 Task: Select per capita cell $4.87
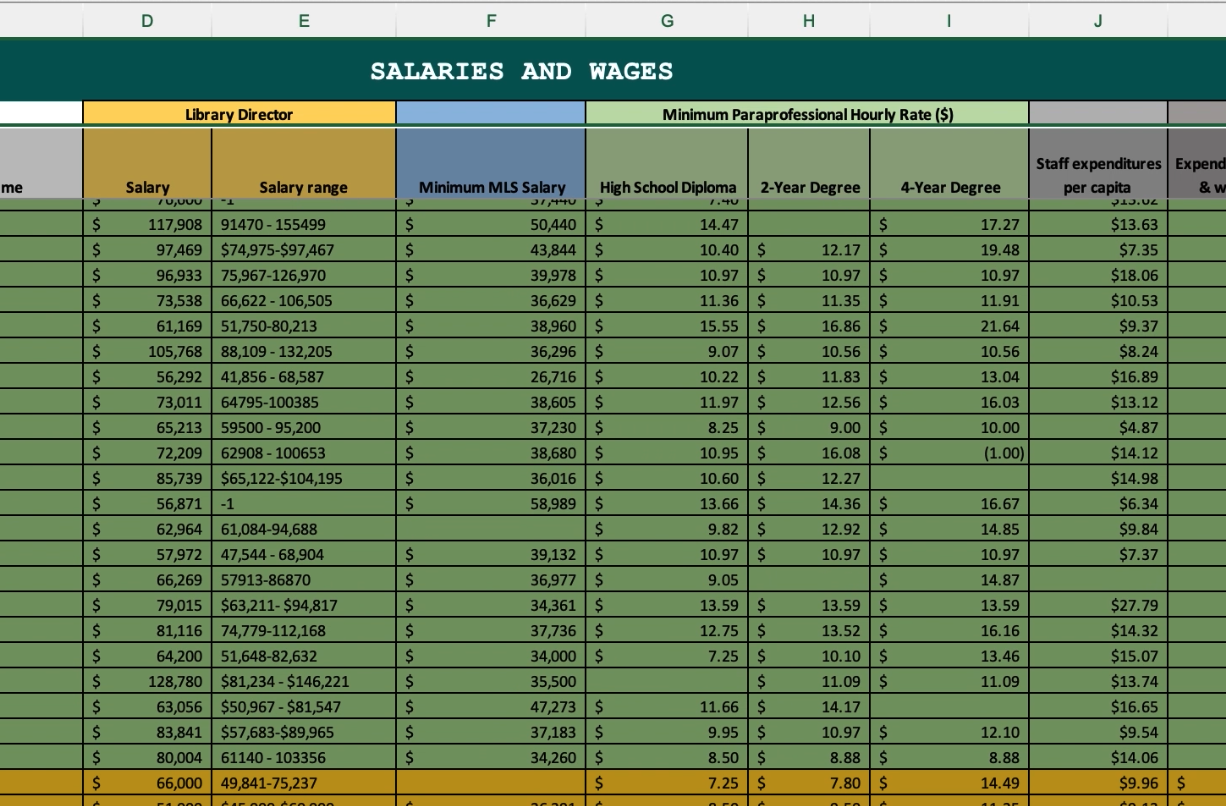click(1098, 427)
